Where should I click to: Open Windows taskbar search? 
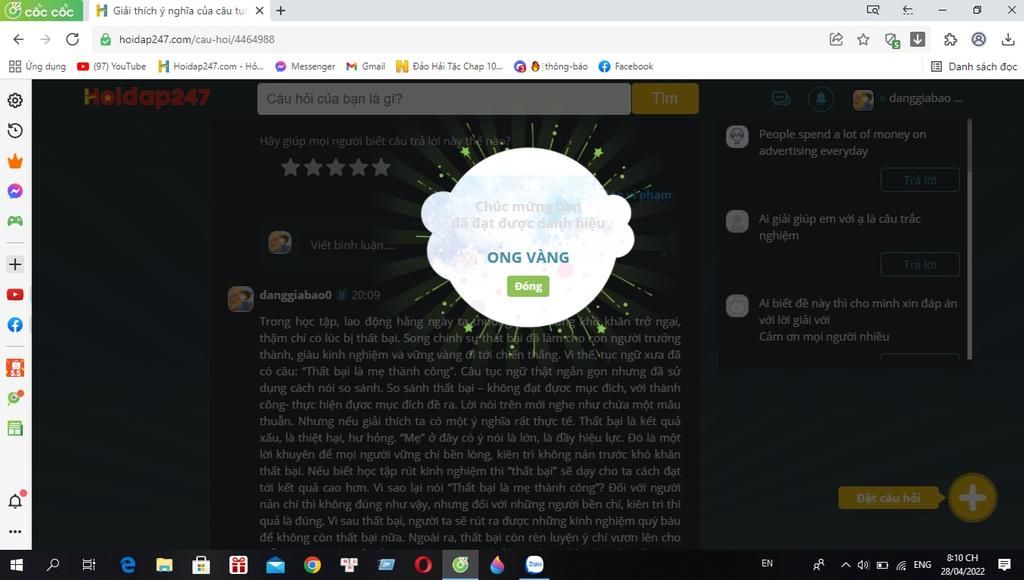tap(53, 564)
